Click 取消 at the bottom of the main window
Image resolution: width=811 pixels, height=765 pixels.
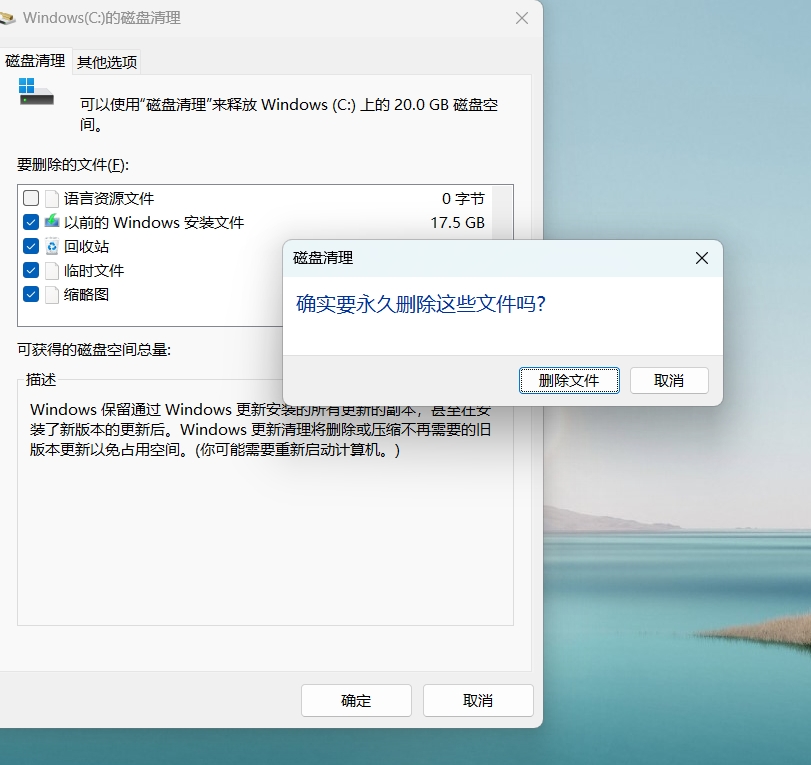coord(478,701)
